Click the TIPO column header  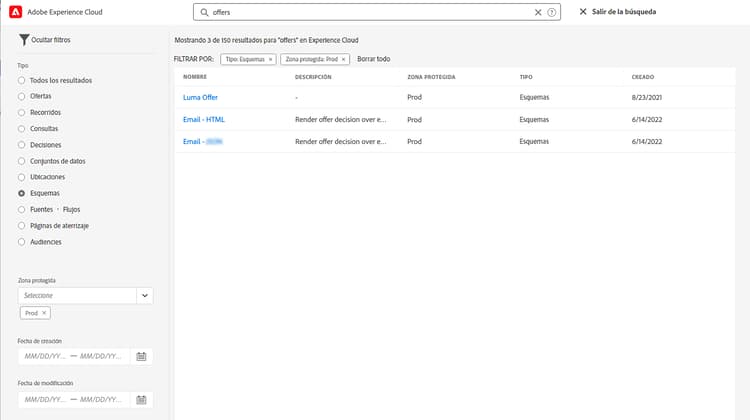coord(526,77)
